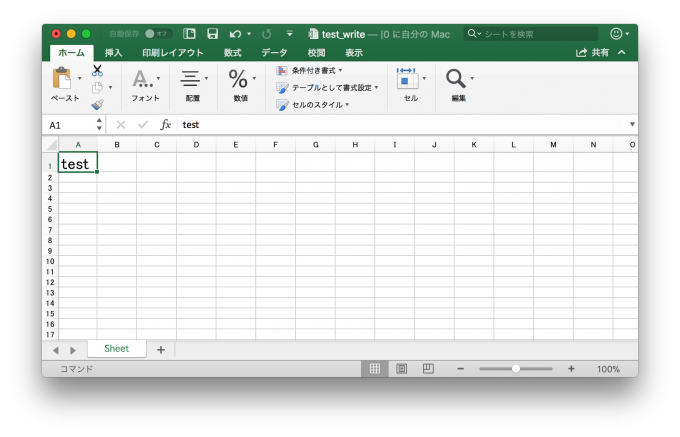The height and width of the screenshot is (437, 680).
Task: Open the View tab
Action: tap(354, 53)
